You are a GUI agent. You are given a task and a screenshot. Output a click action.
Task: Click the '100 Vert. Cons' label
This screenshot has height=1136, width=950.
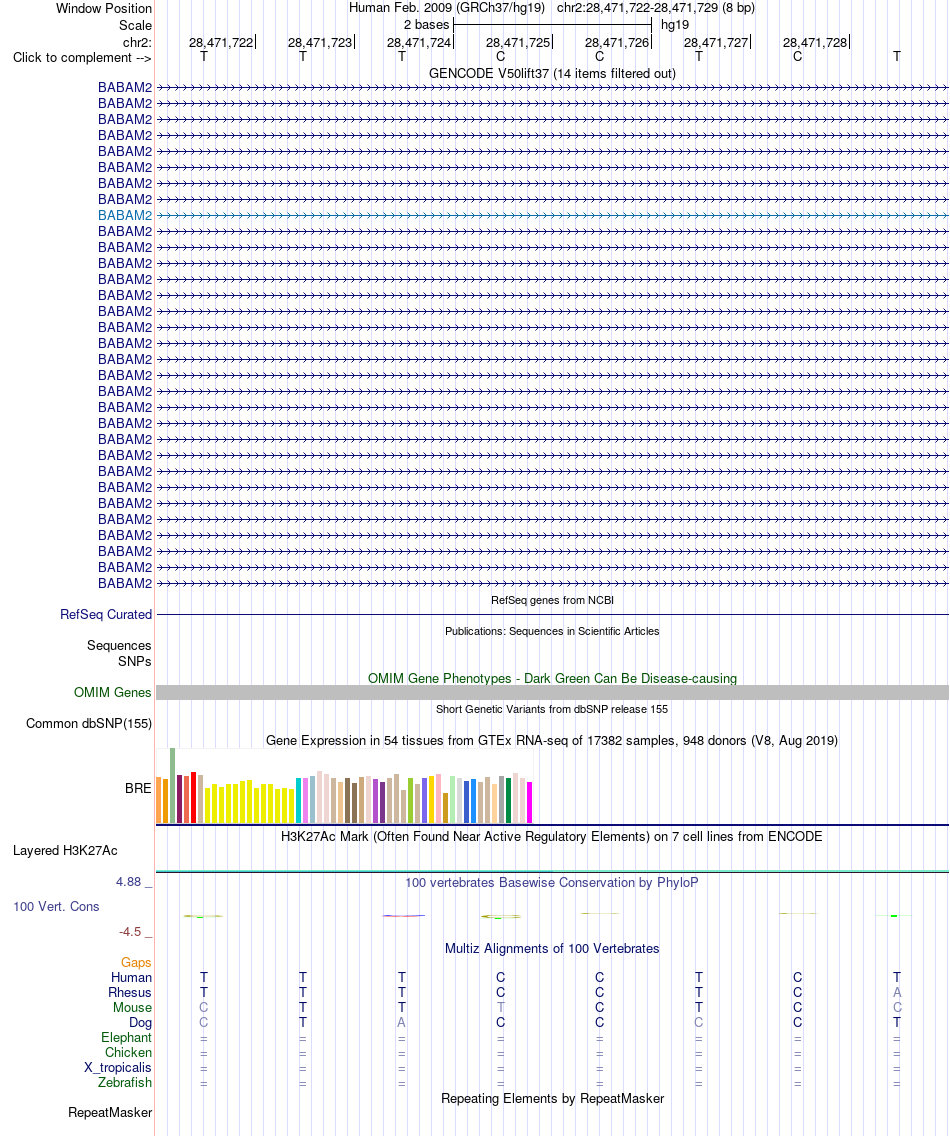click(57, 906)
